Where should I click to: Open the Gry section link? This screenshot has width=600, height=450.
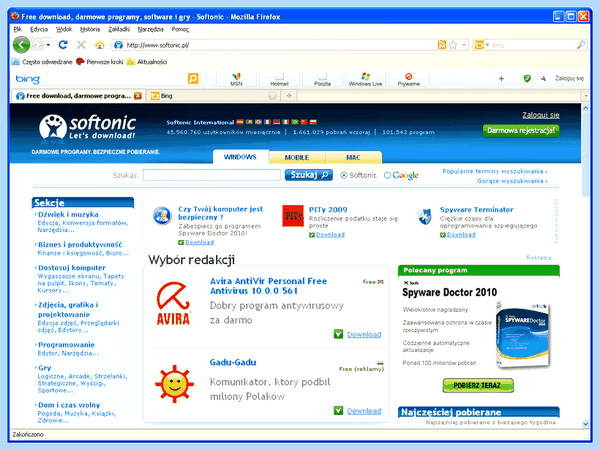[44, 368]
